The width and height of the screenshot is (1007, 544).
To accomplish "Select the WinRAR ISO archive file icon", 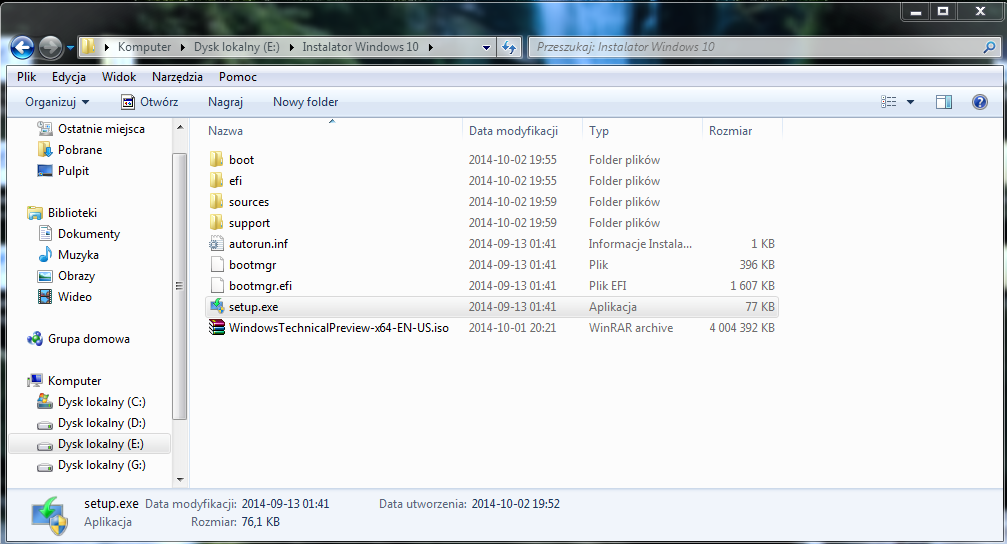I will point(217,328).
